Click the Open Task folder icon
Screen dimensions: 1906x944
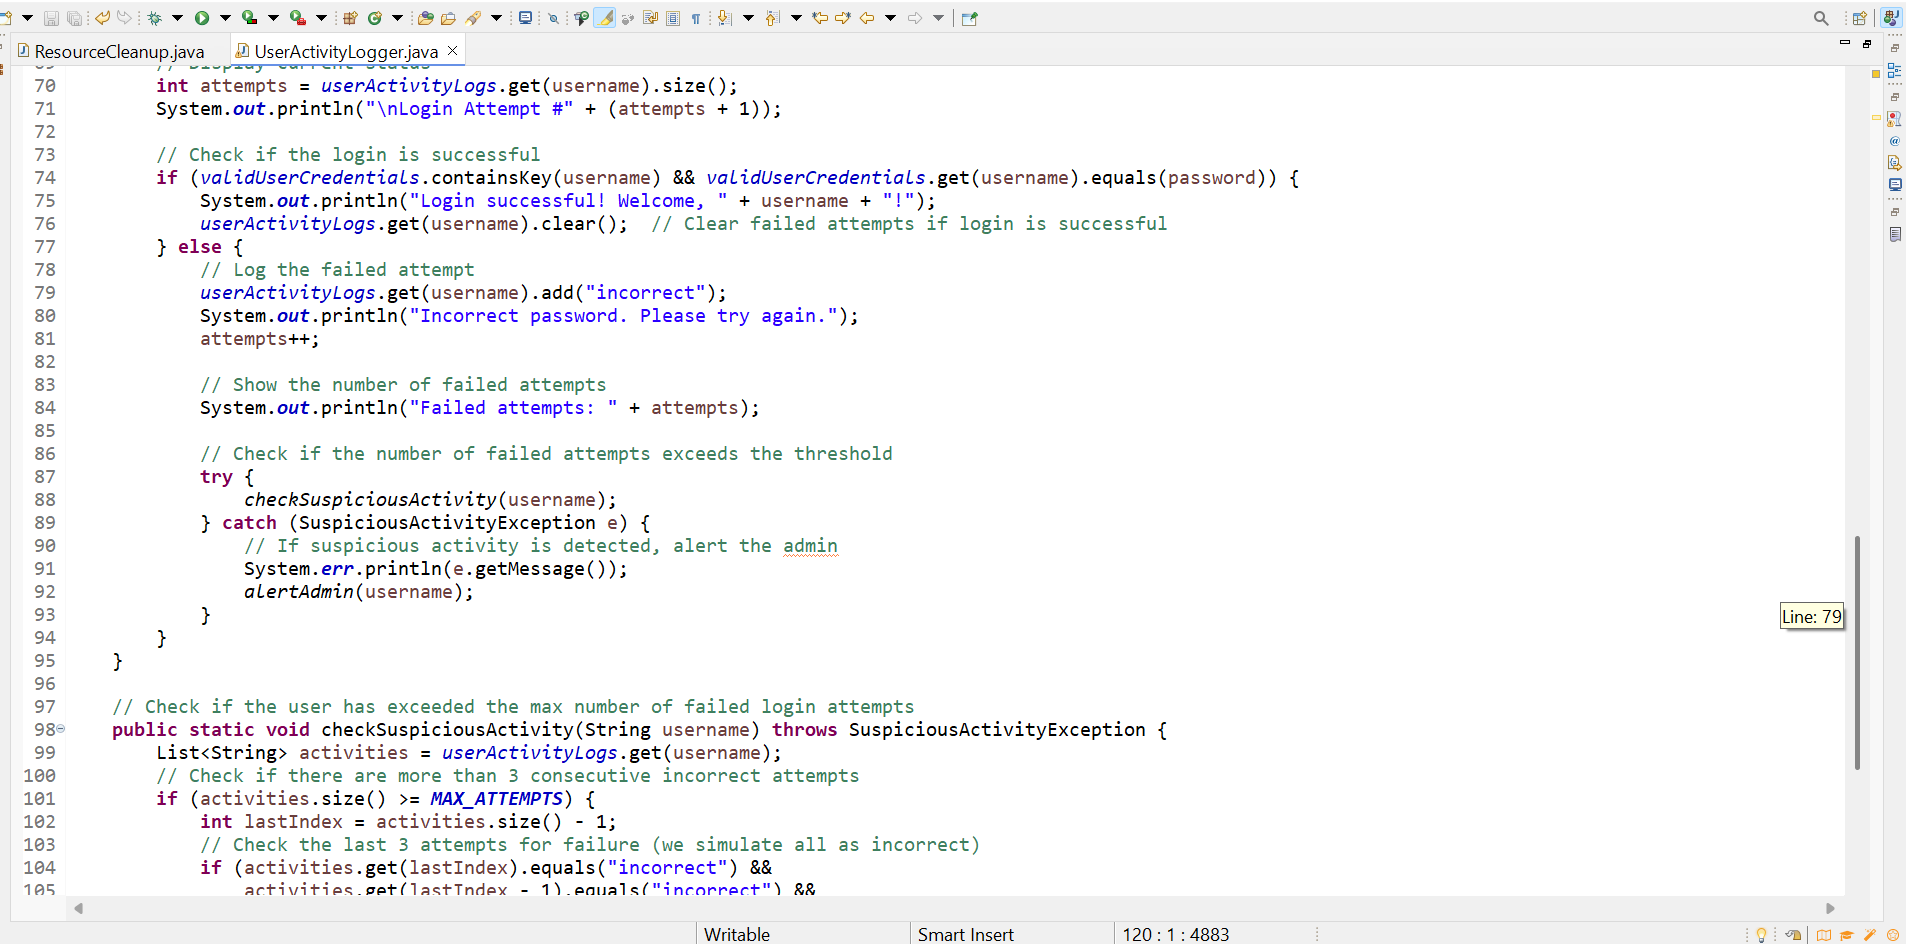coord(448,18)
